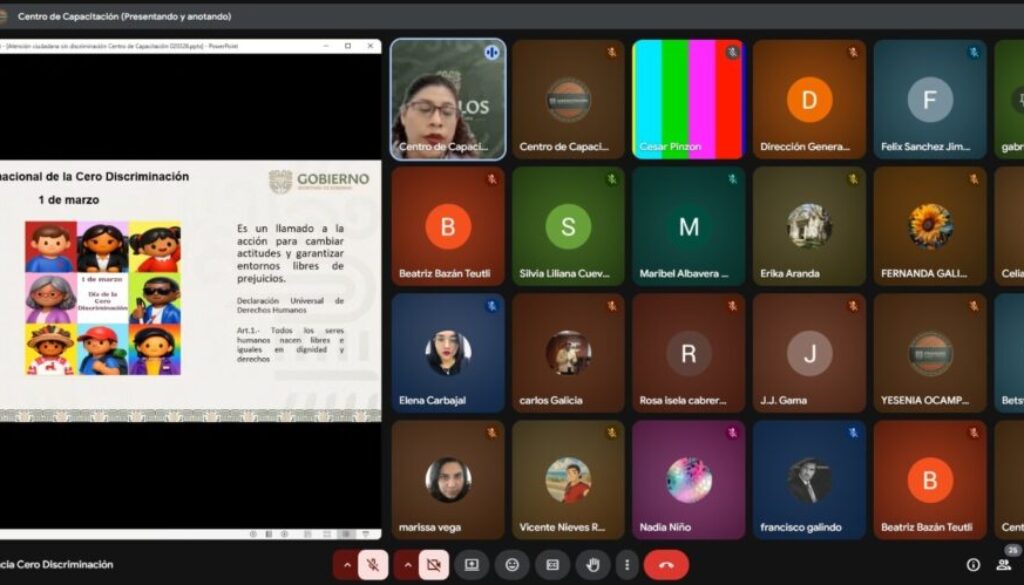Turn on the camera button
The image size is (1024, 585).
[433, 565]
